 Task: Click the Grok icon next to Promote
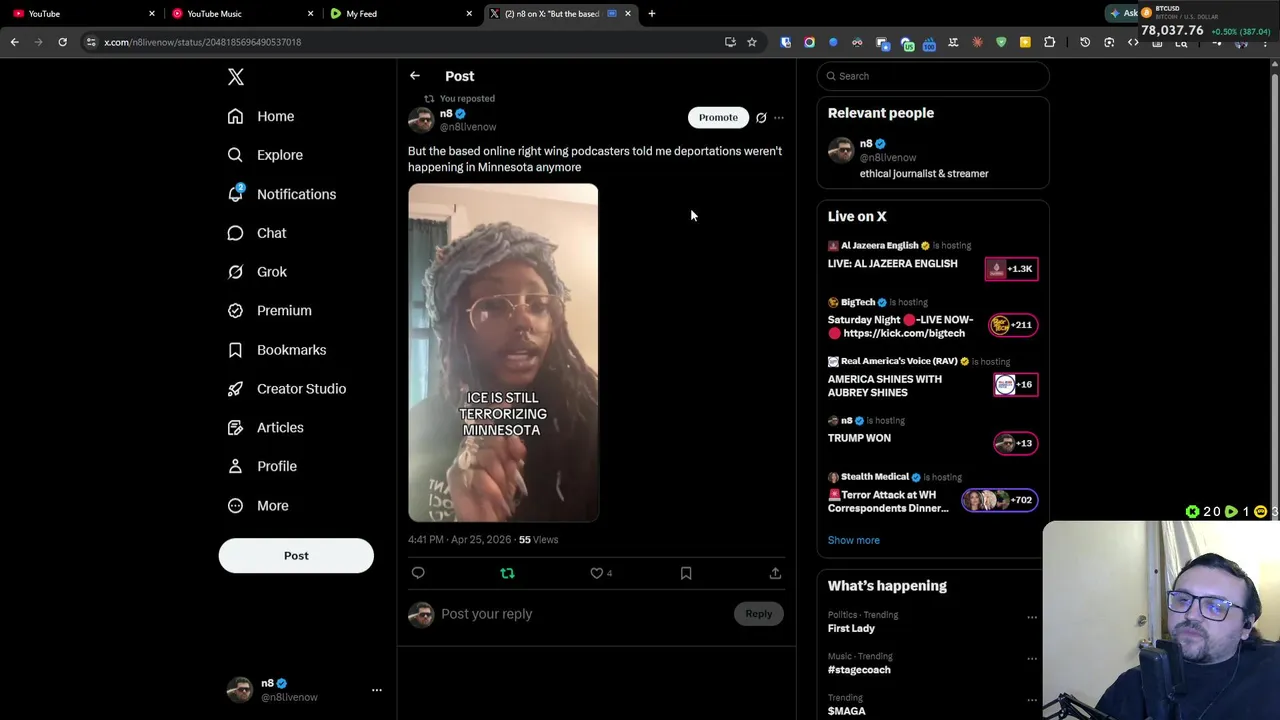761,118
